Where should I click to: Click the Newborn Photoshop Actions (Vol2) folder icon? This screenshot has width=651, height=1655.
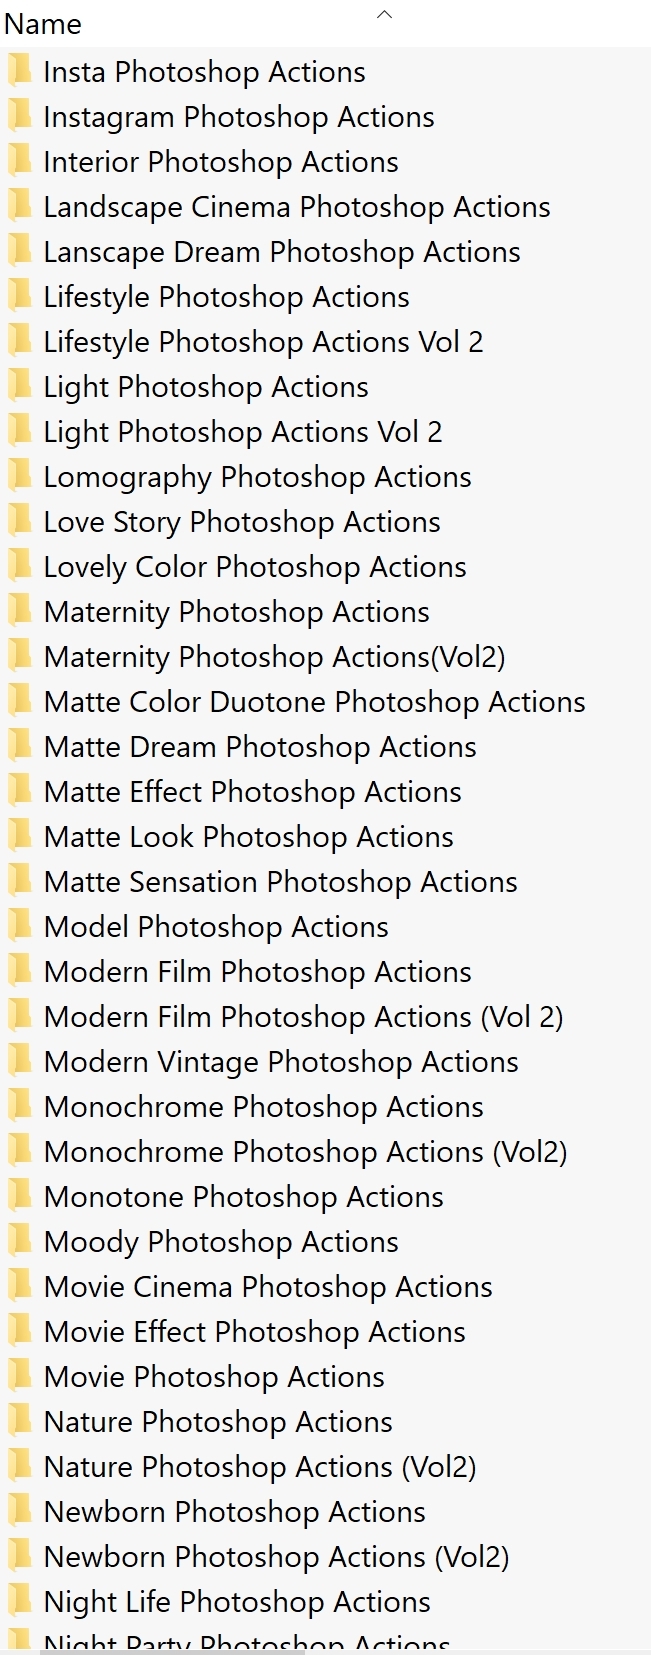pos(19,1557)
